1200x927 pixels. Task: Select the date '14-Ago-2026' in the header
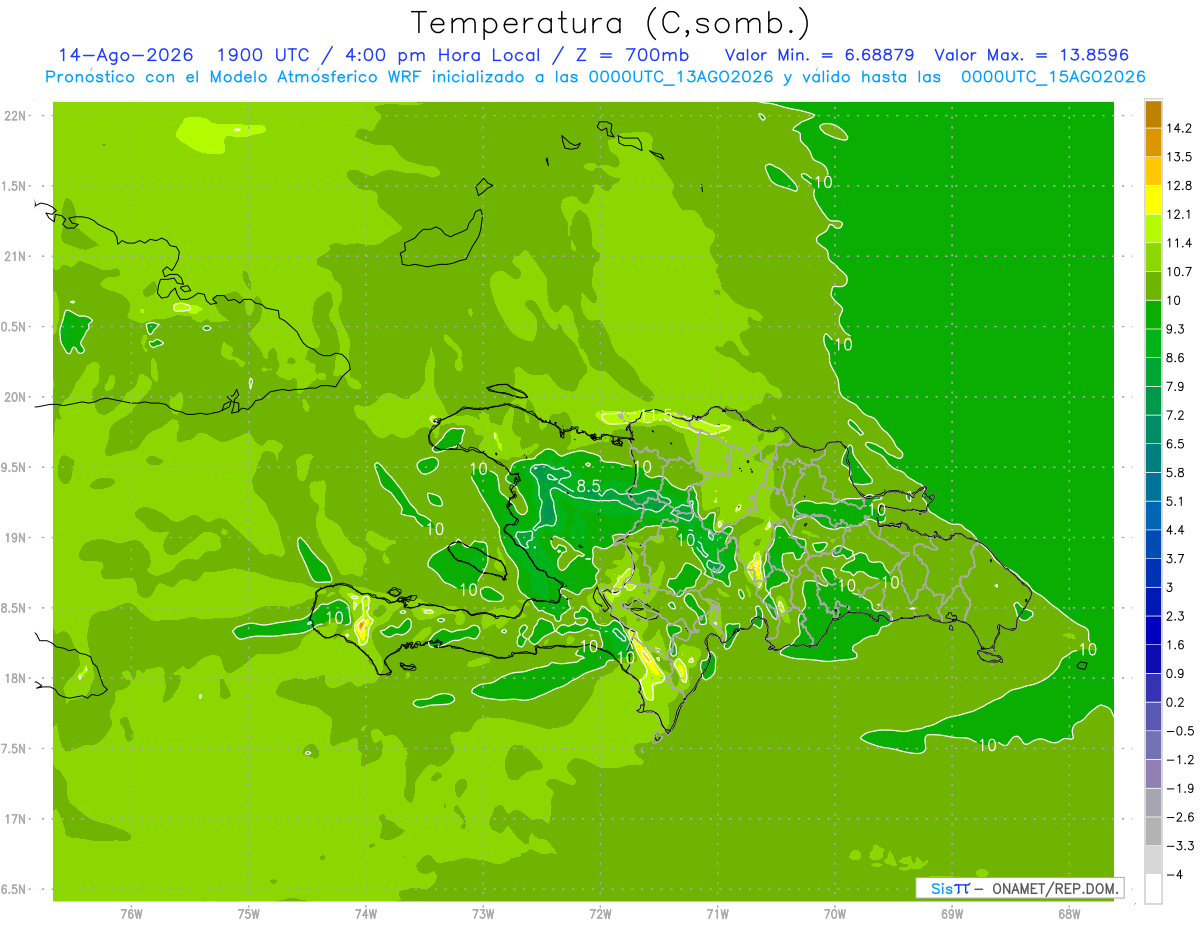(125, 55)
